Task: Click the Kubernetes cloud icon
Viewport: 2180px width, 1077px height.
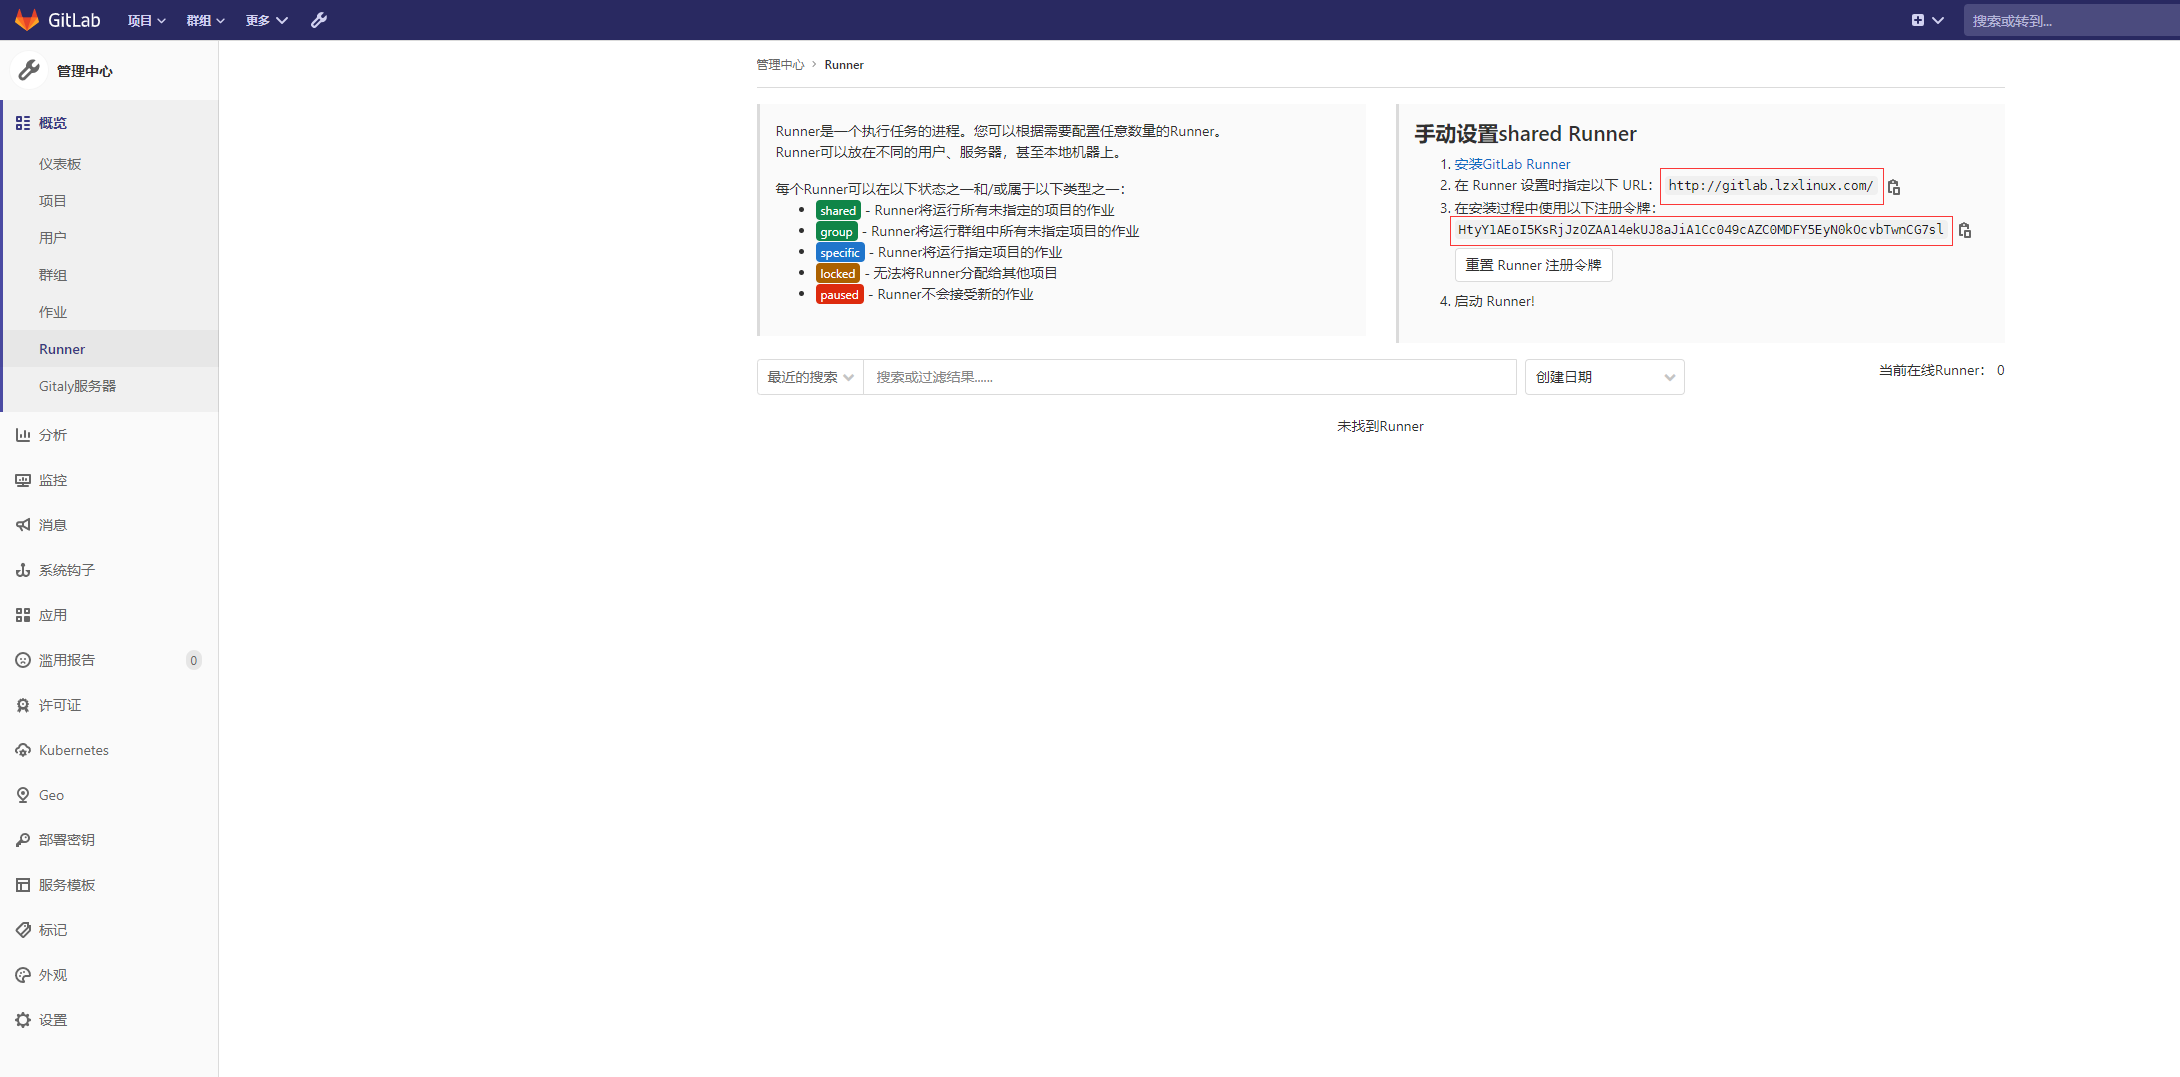Action: tap(23, 750)
